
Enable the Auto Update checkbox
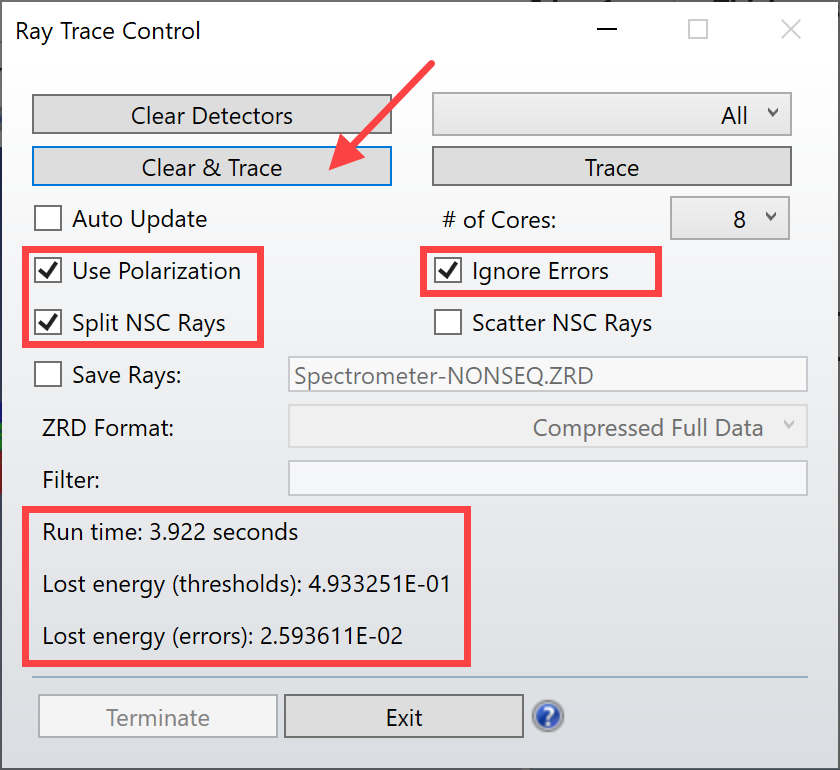tap(48, 219)
